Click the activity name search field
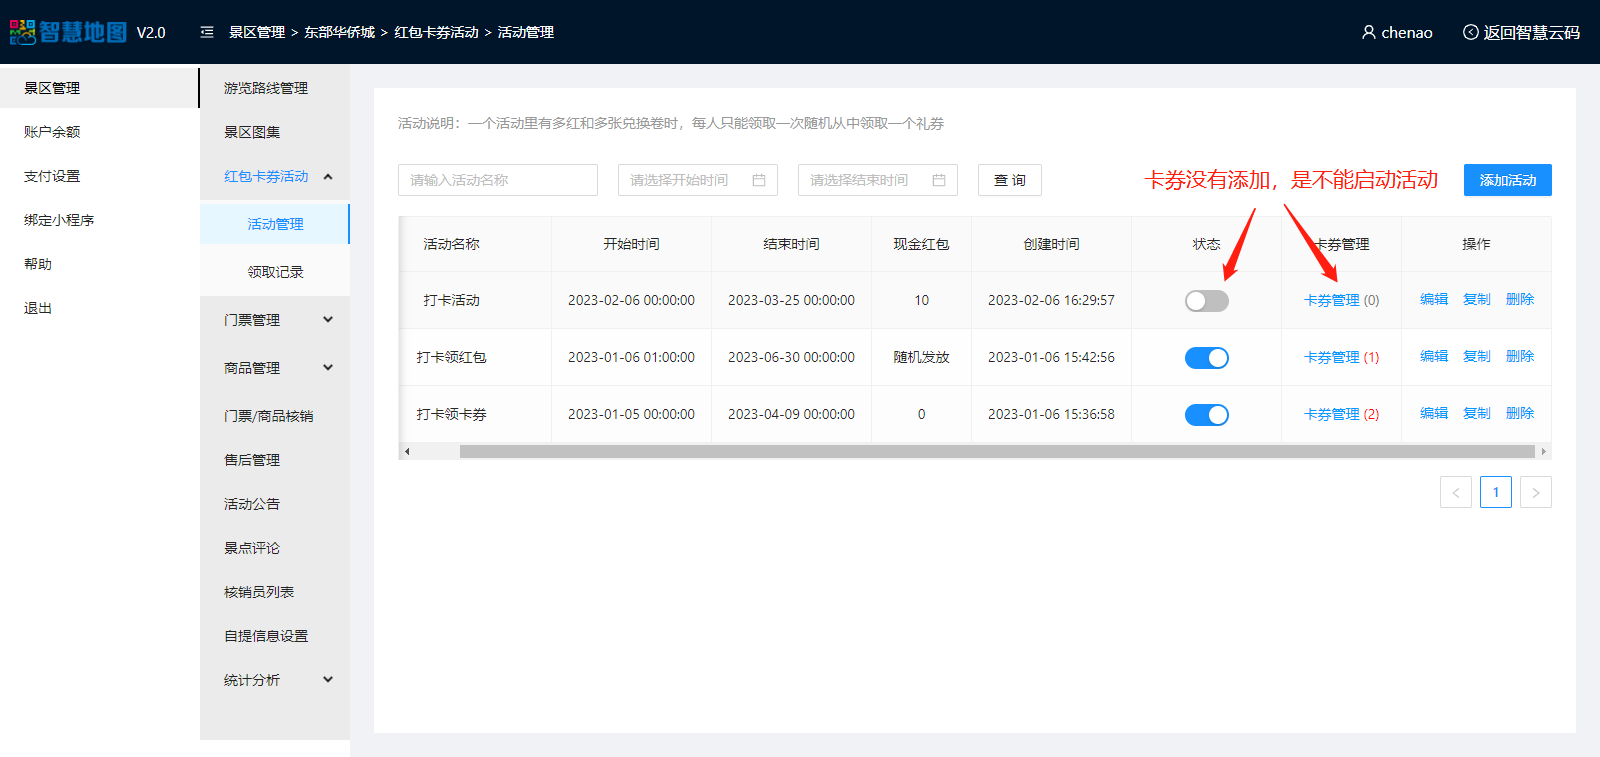 (497, 180)
